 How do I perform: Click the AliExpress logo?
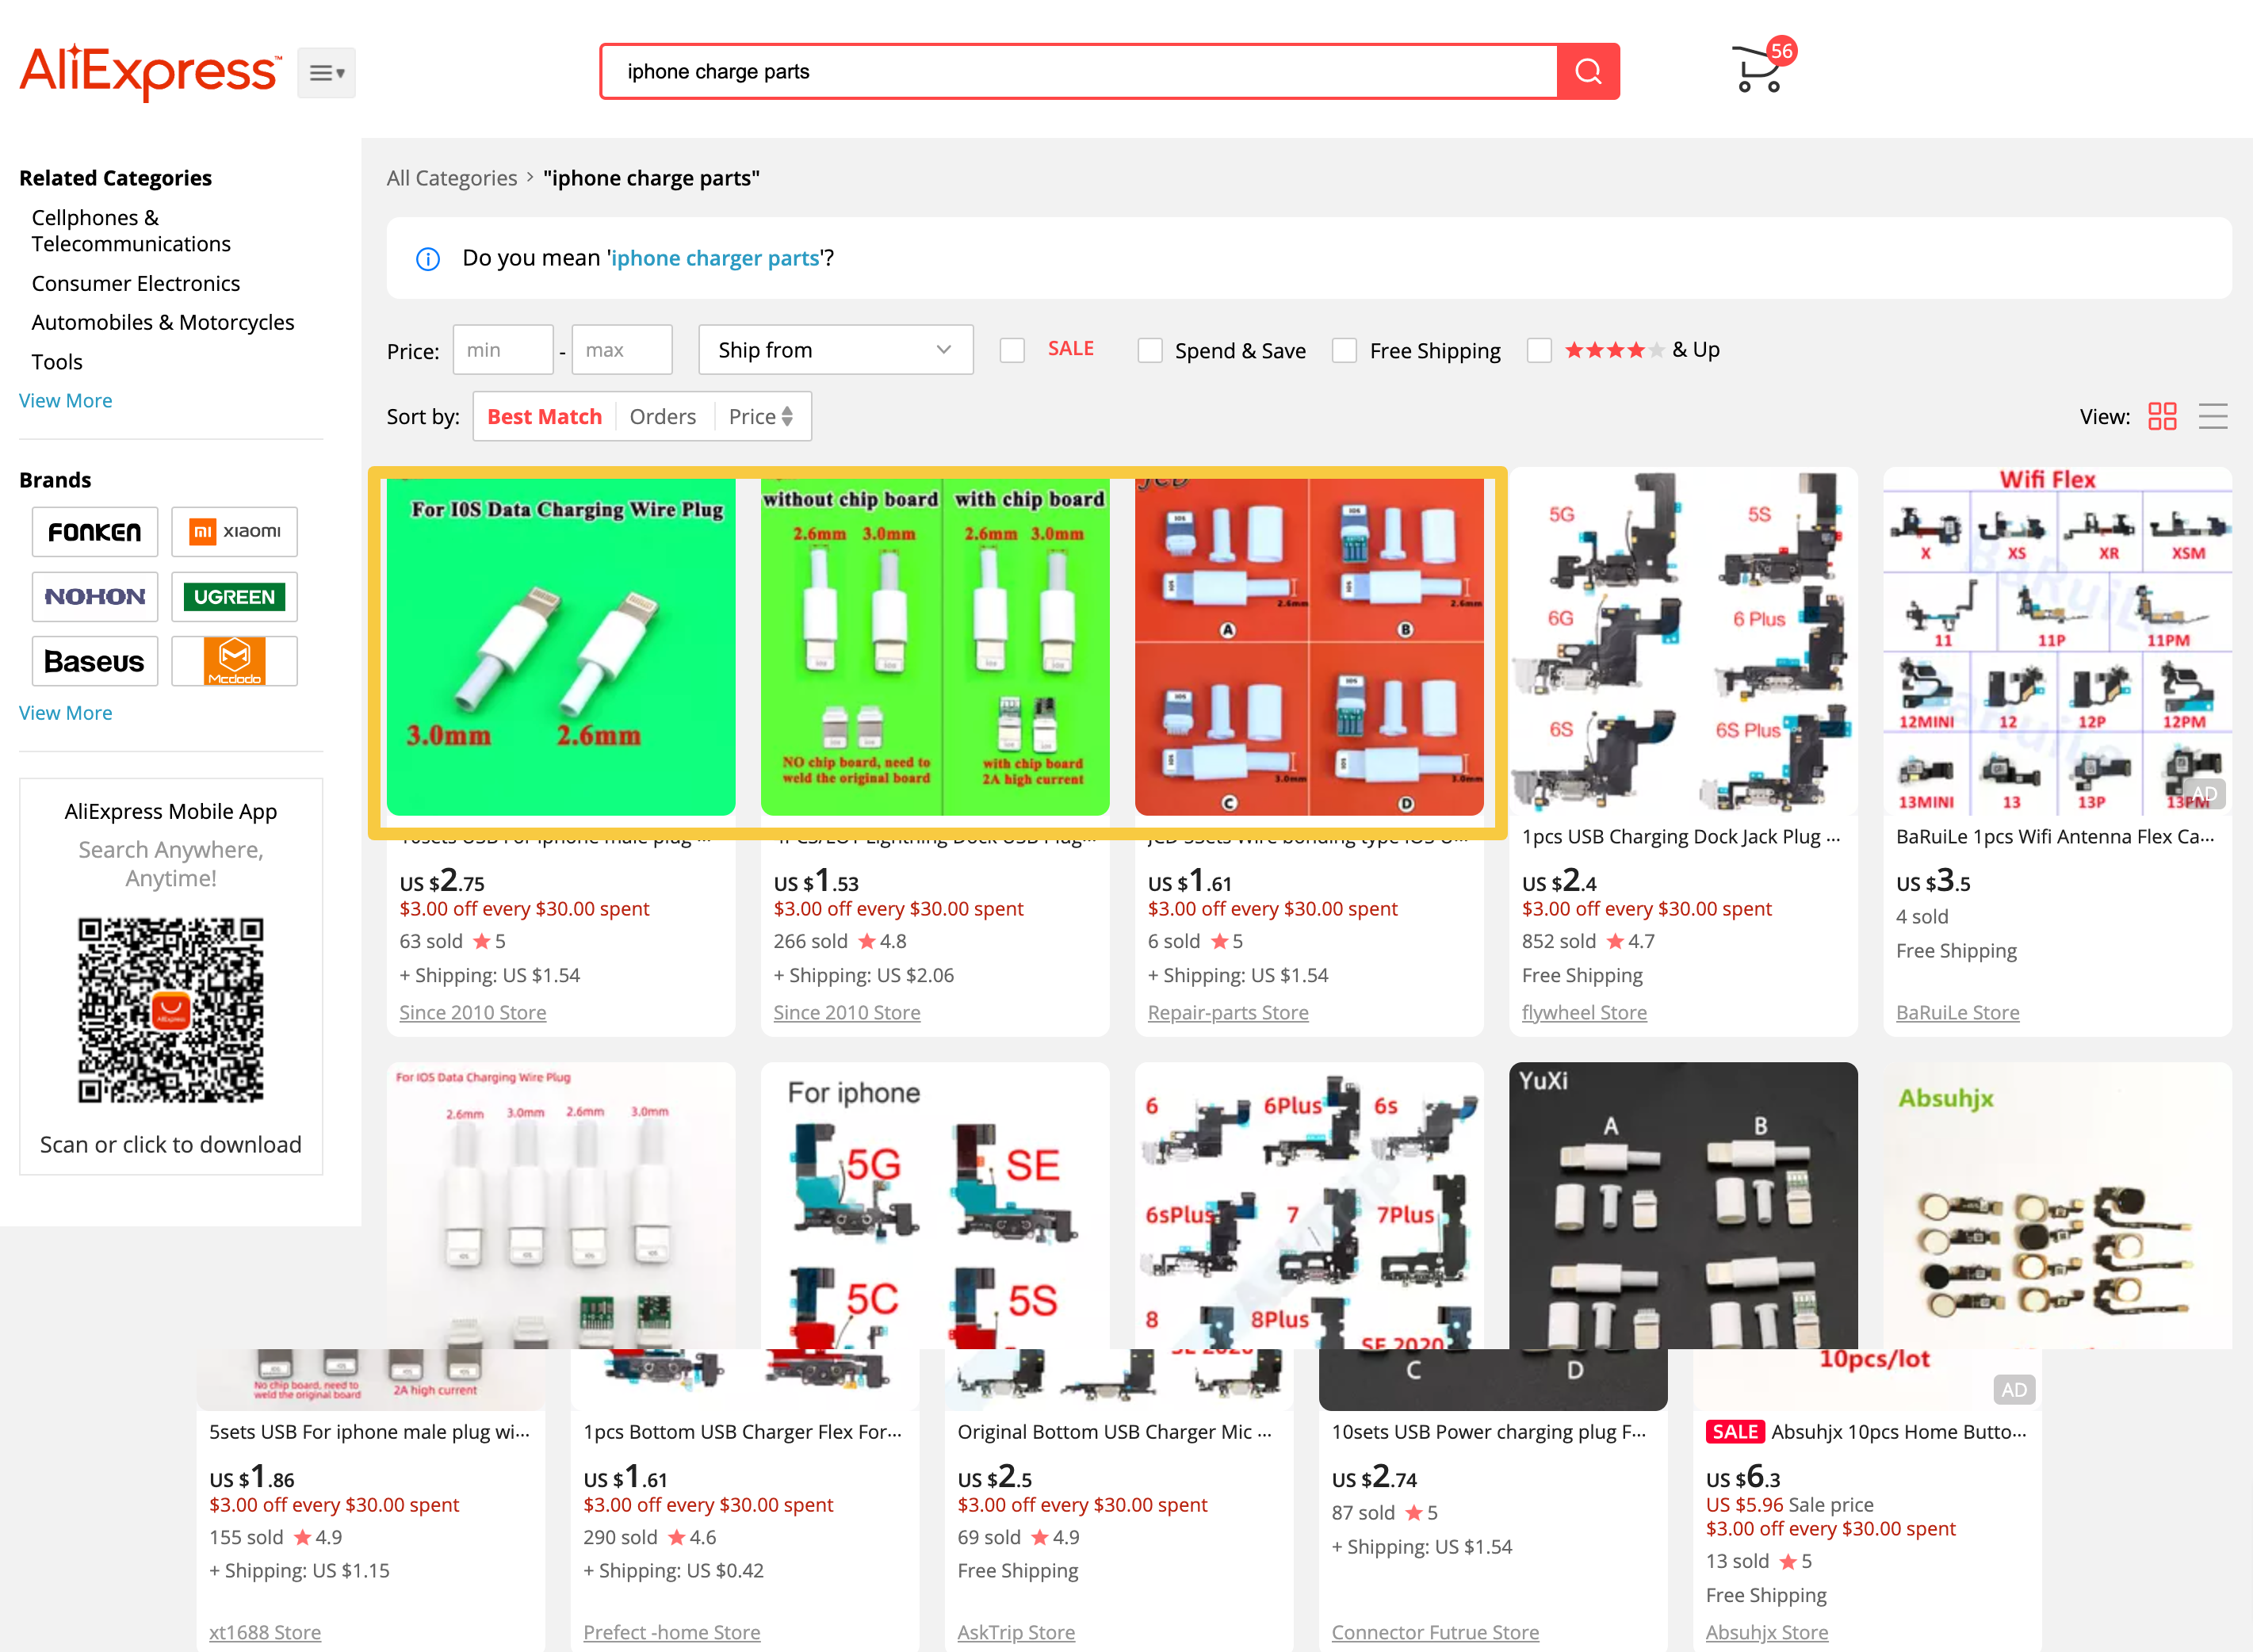coord(149,71)
